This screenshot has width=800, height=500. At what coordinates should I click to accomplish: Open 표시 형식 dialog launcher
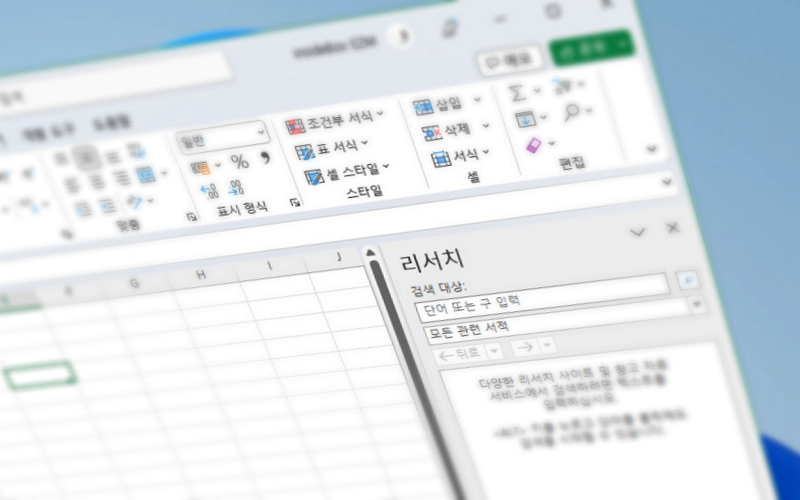[295, 203]
